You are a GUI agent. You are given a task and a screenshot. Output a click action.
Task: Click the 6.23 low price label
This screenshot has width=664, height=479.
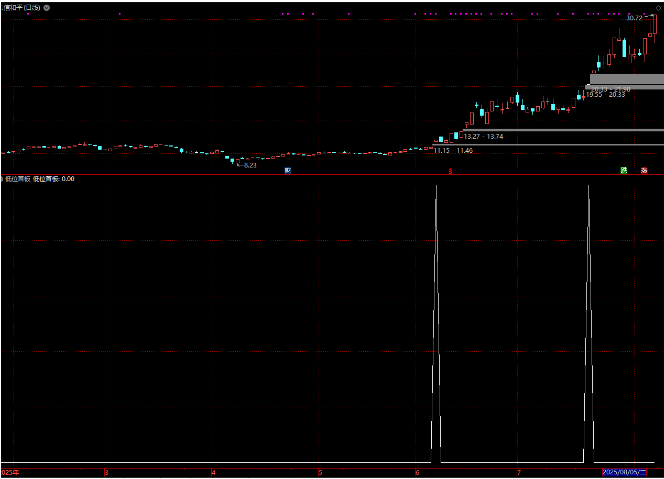249,165
